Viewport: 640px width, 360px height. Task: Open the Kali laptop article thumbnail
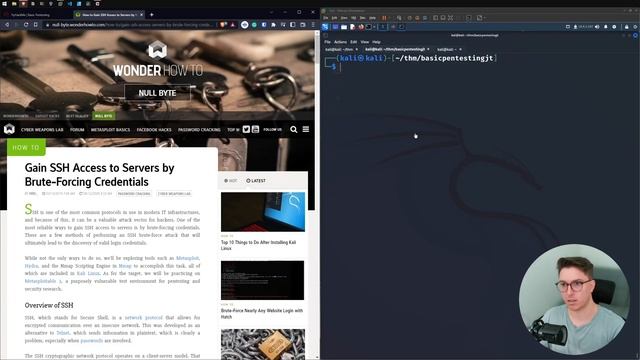click(263, 212)
